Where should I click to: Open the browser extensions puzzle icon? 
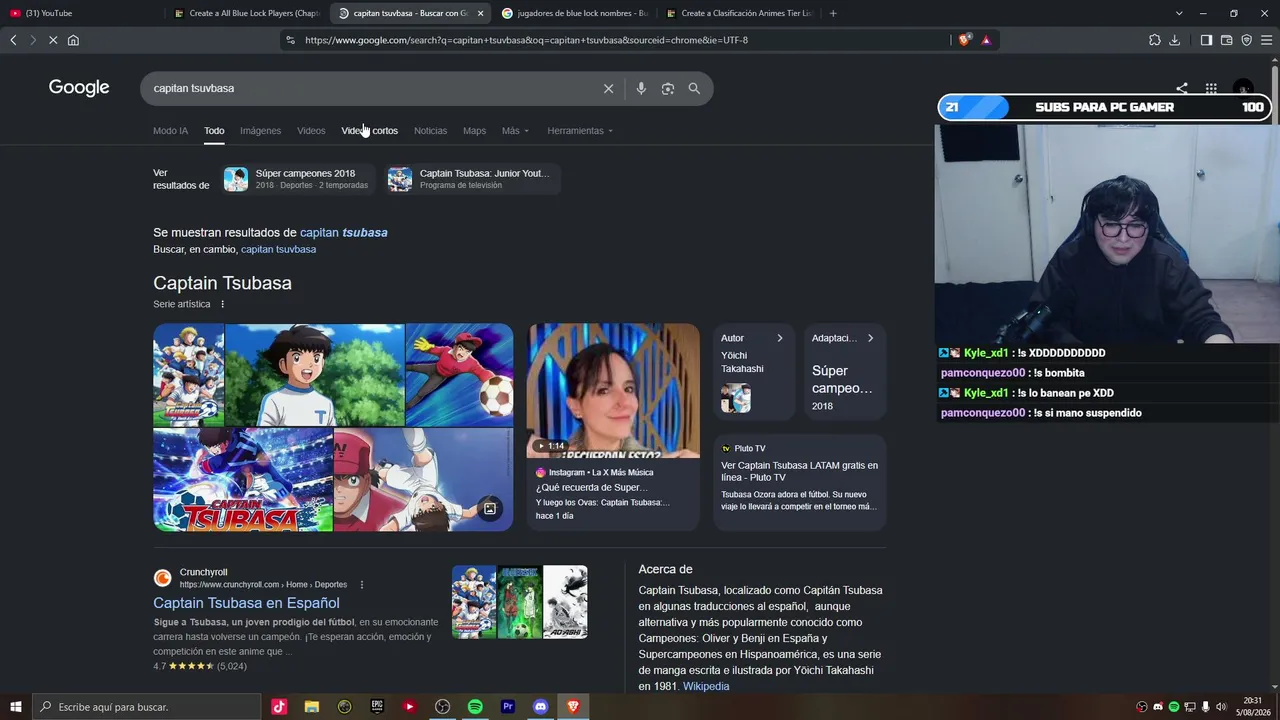point(1155,40)
